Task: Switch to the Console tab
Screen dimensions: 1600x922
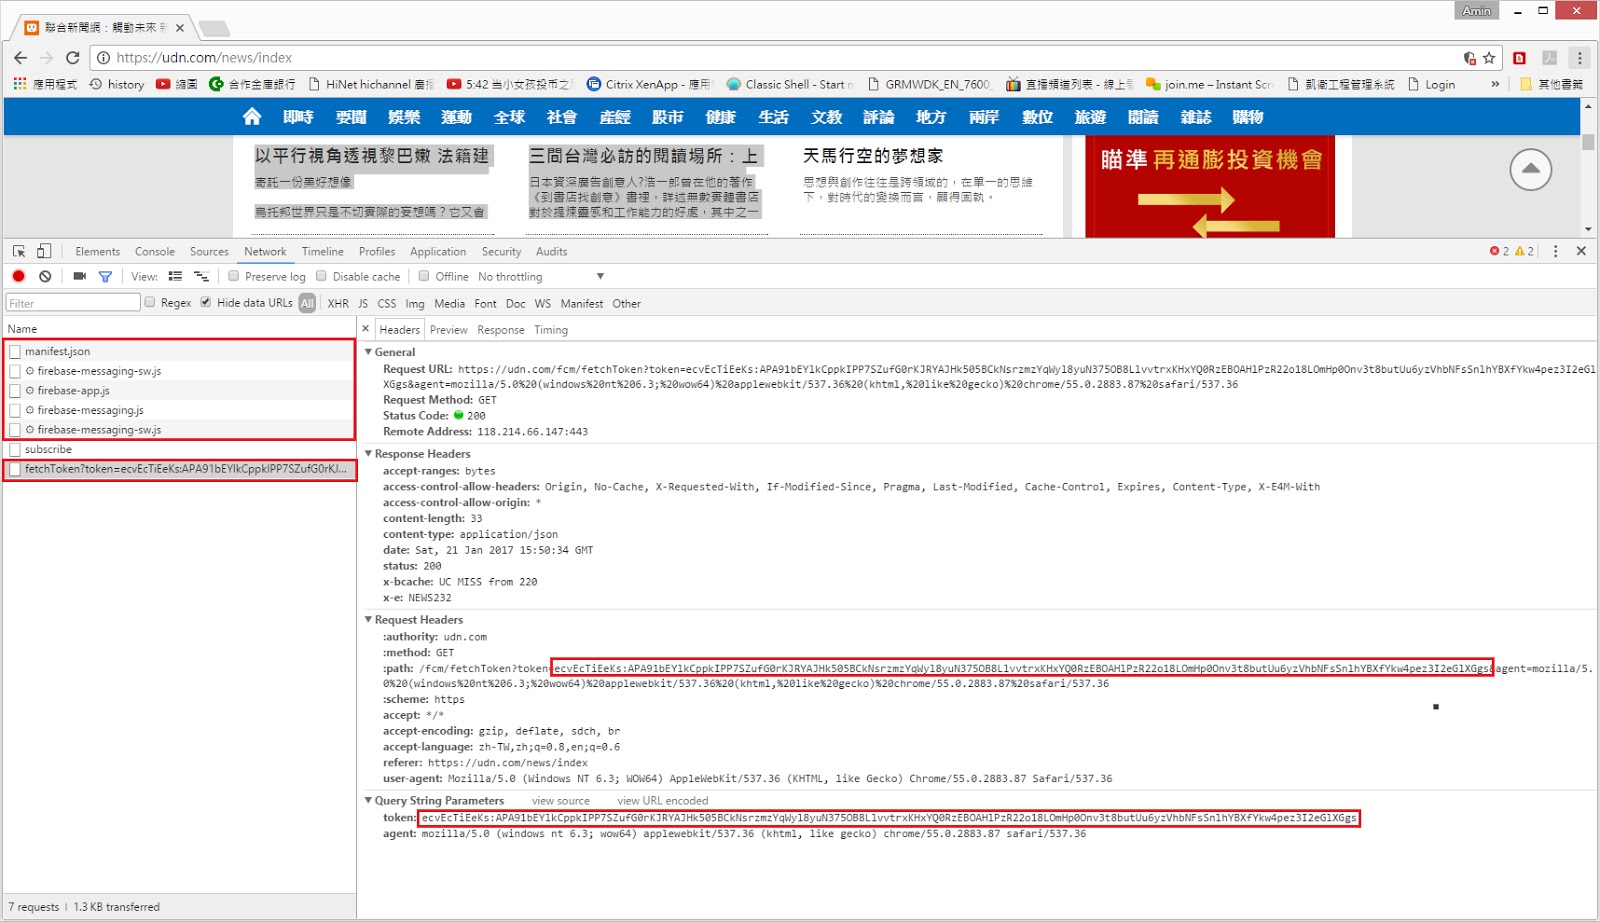Action: click(155, 252)
